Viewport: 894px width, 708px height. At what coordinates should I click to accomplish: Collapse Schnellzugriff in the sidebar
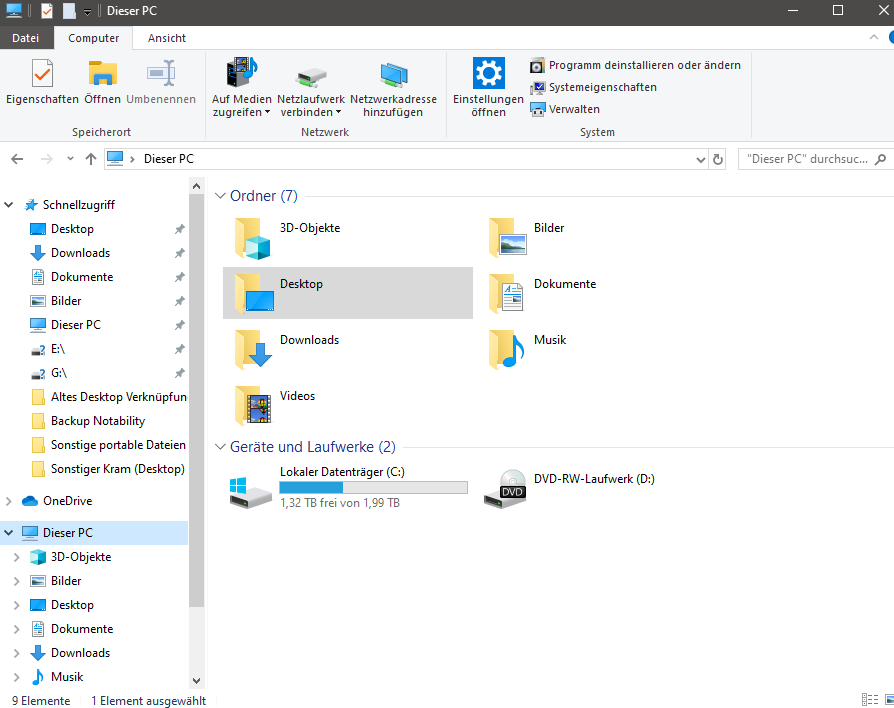pyautogui.click(x=9, y=205)
